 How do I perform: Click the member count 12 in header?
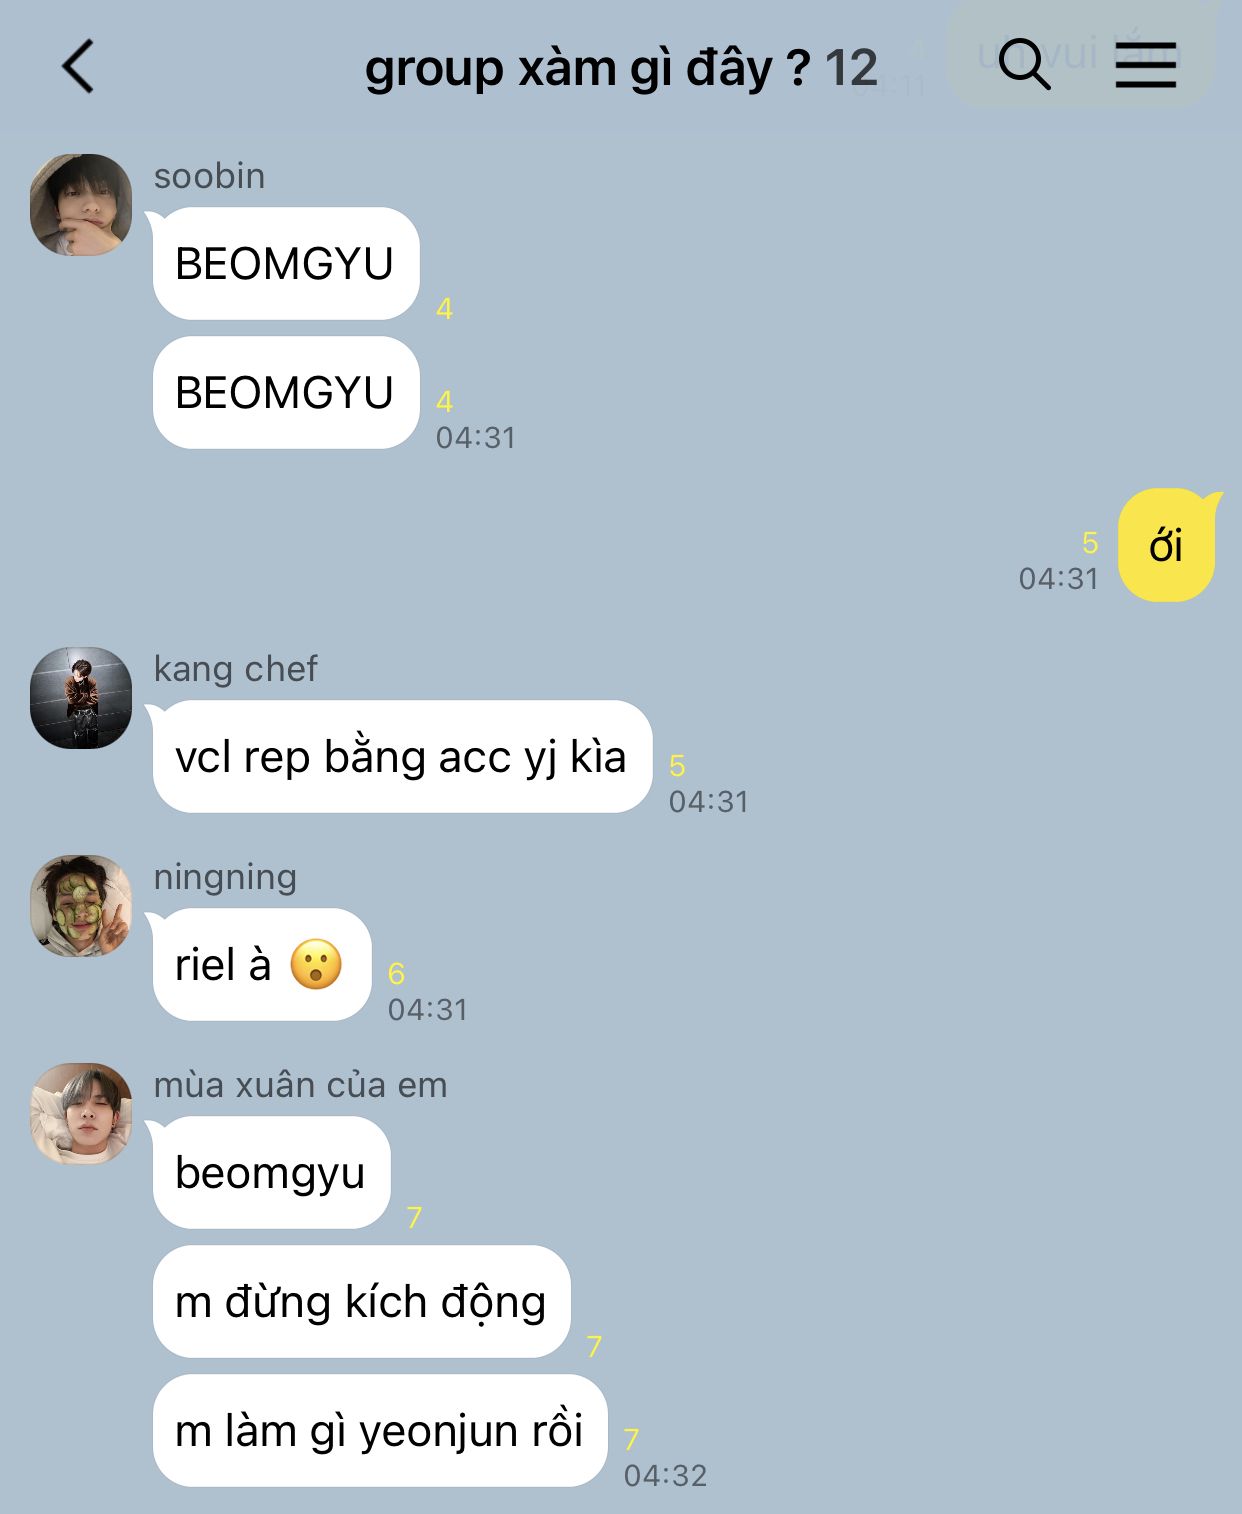click(x=851, y=69)
